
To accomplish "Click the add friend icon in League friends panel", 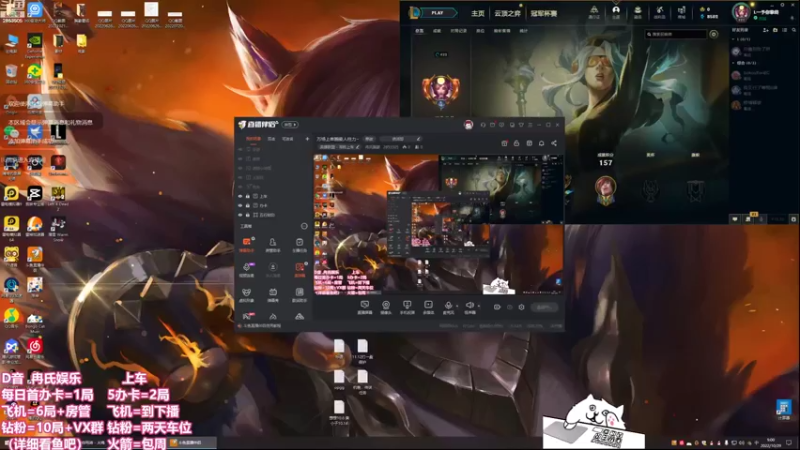I will pyautogui.click(x=766, y=30).
